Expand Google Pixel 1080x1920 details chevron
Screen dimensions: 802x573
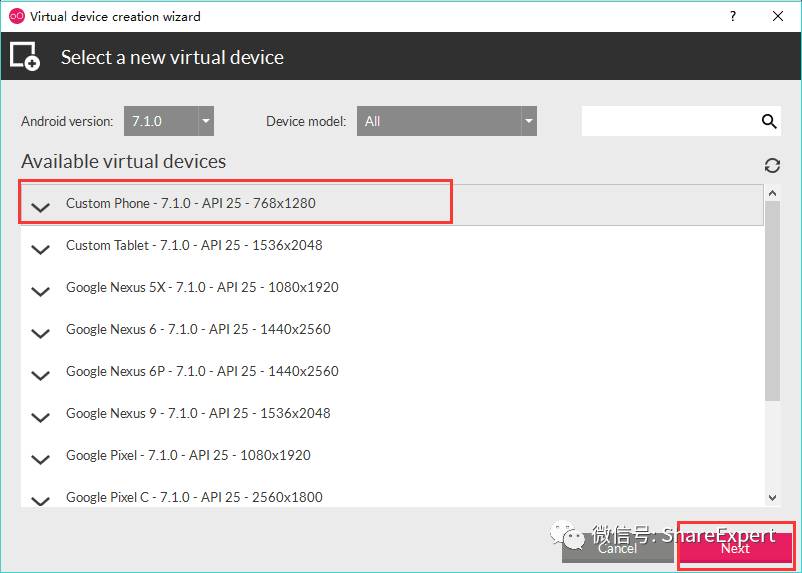pyautogui.click(x=40, y=458)
